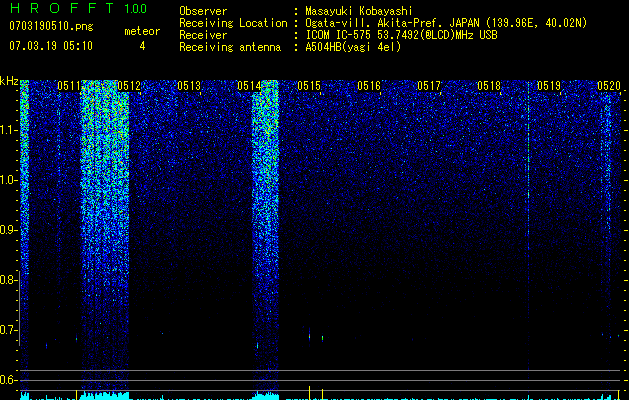
Task: Click the 0.6 frequency axis label
Action: point(9,380)
